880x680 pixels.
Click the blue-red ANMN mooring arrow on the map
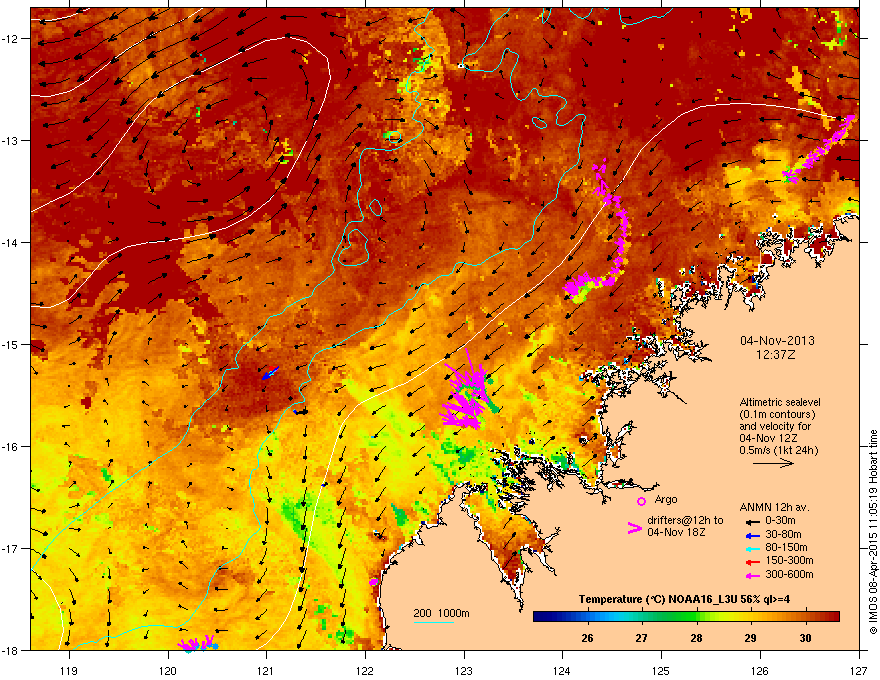[270, 372]
